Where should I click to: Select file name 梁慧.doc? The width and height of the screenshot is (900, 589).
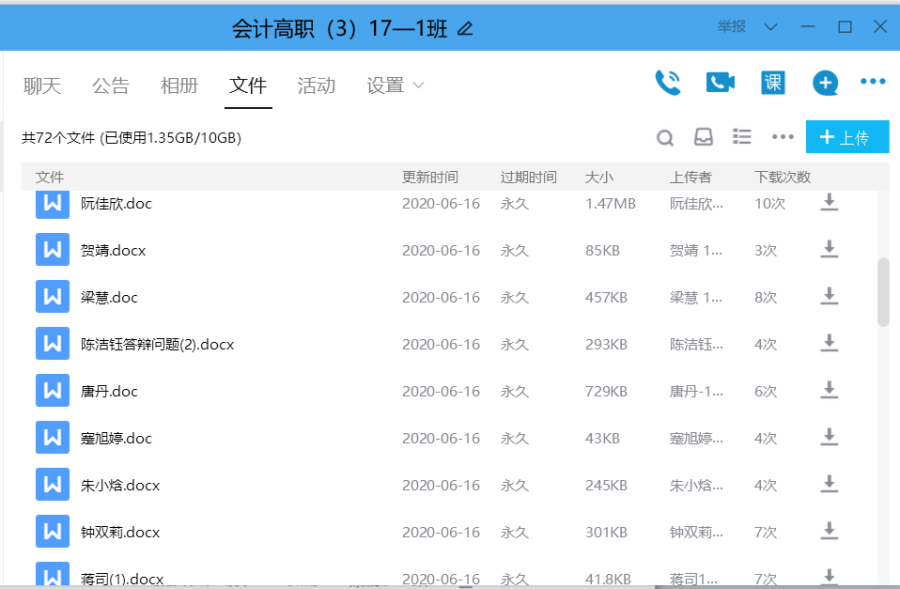point(109,297)
